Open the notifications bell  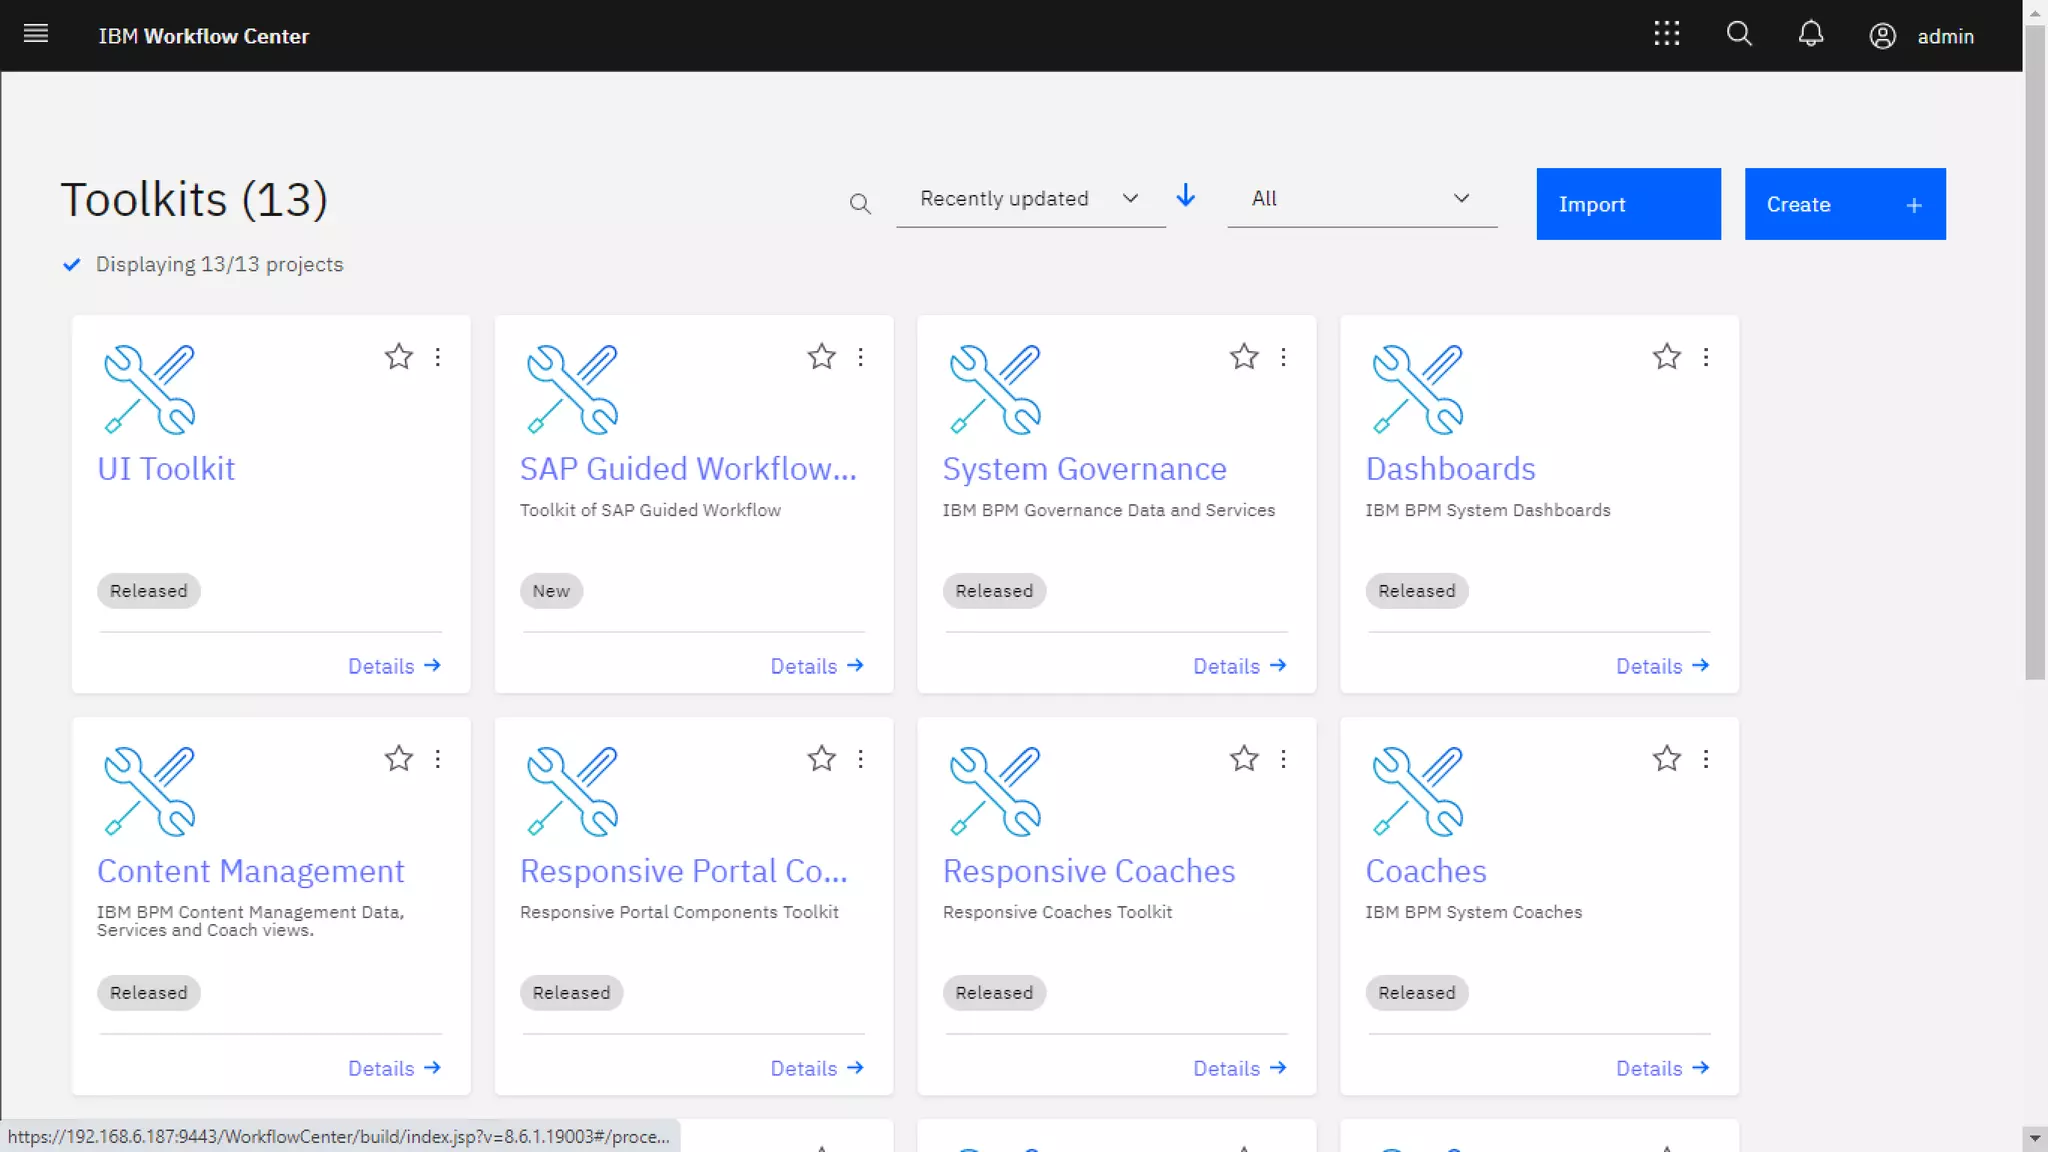click(x=1810, y=35)
